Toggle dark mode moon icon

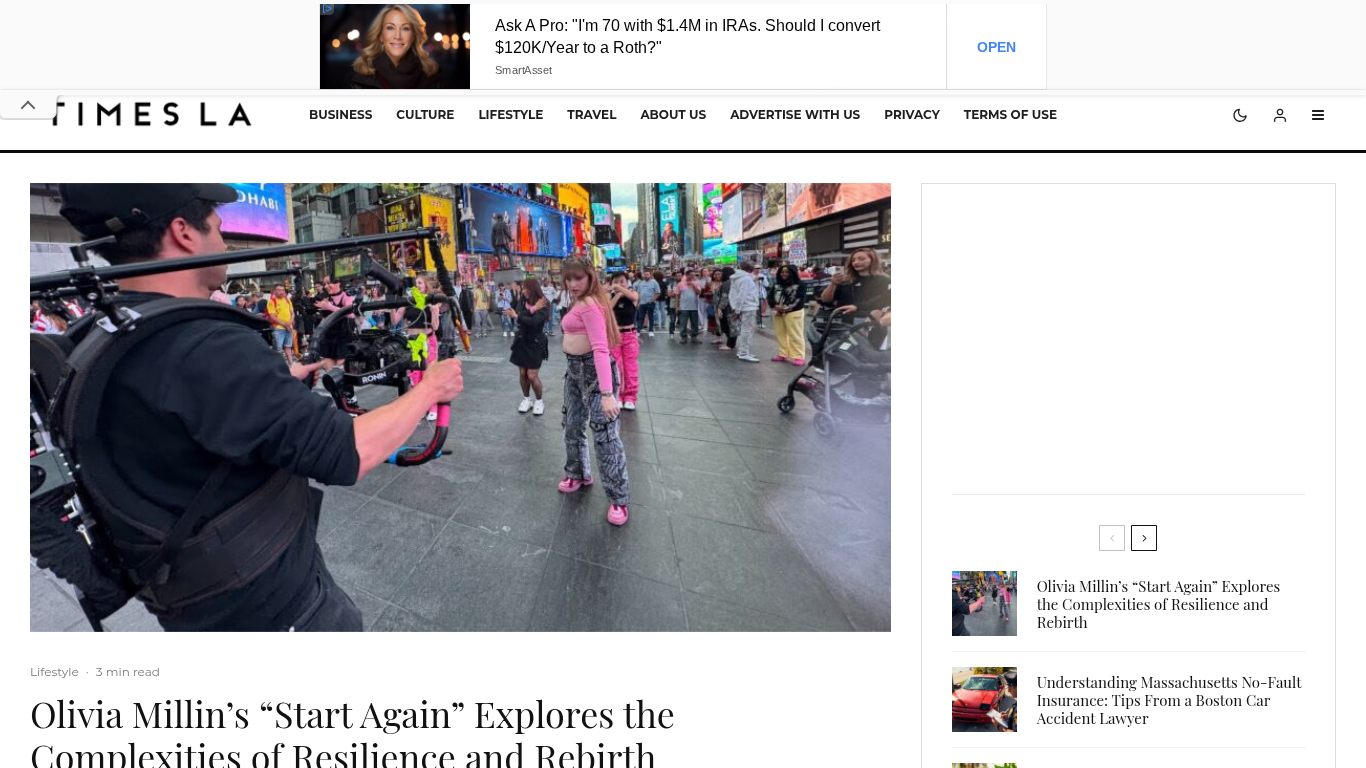coord(1240,115)
